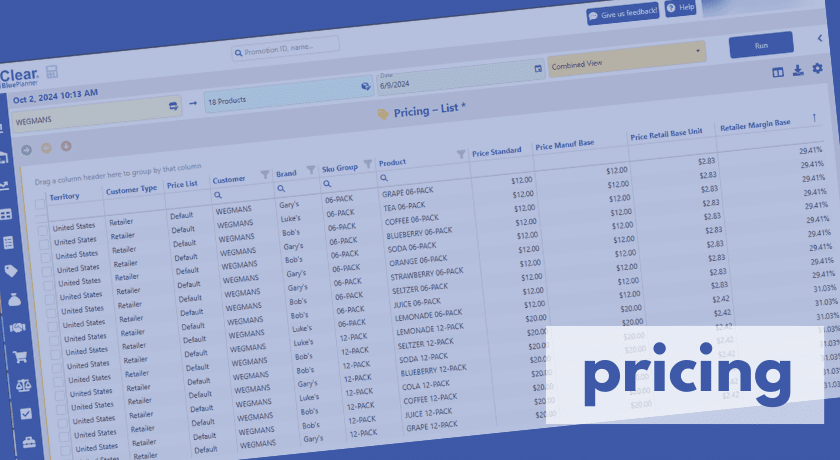Open the settings gear icon
840x460 pixels.
point(817,69)
